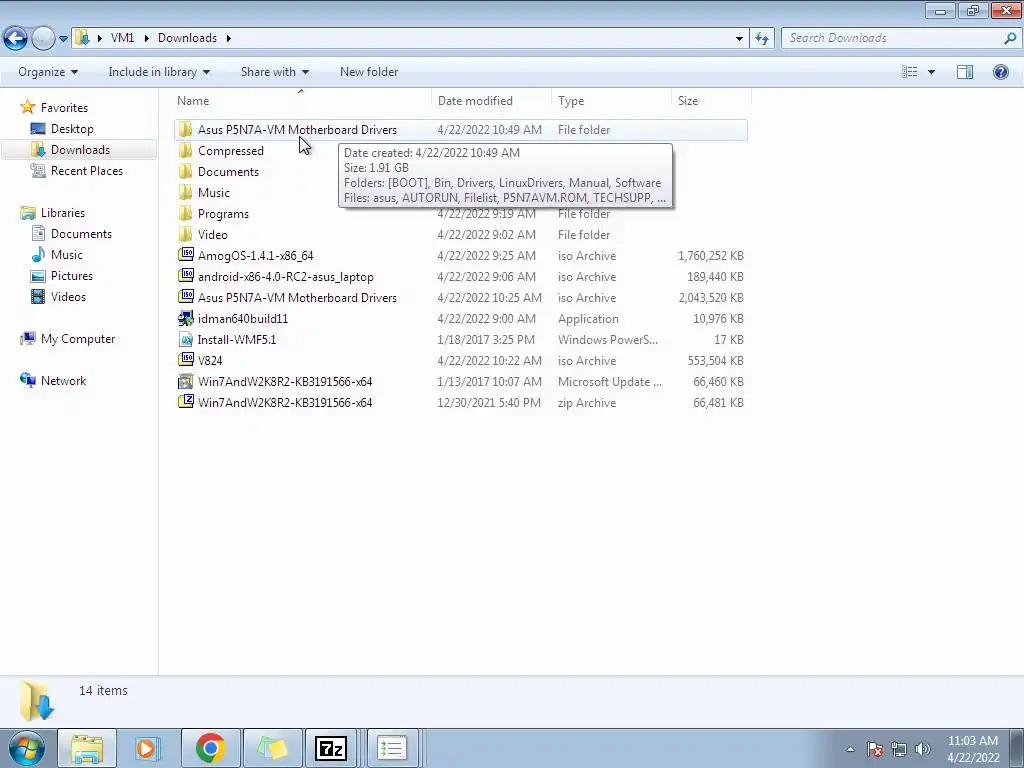1024x768 pixels.
Task: Select the Video folder icon
Action: [x=185, y=234]
